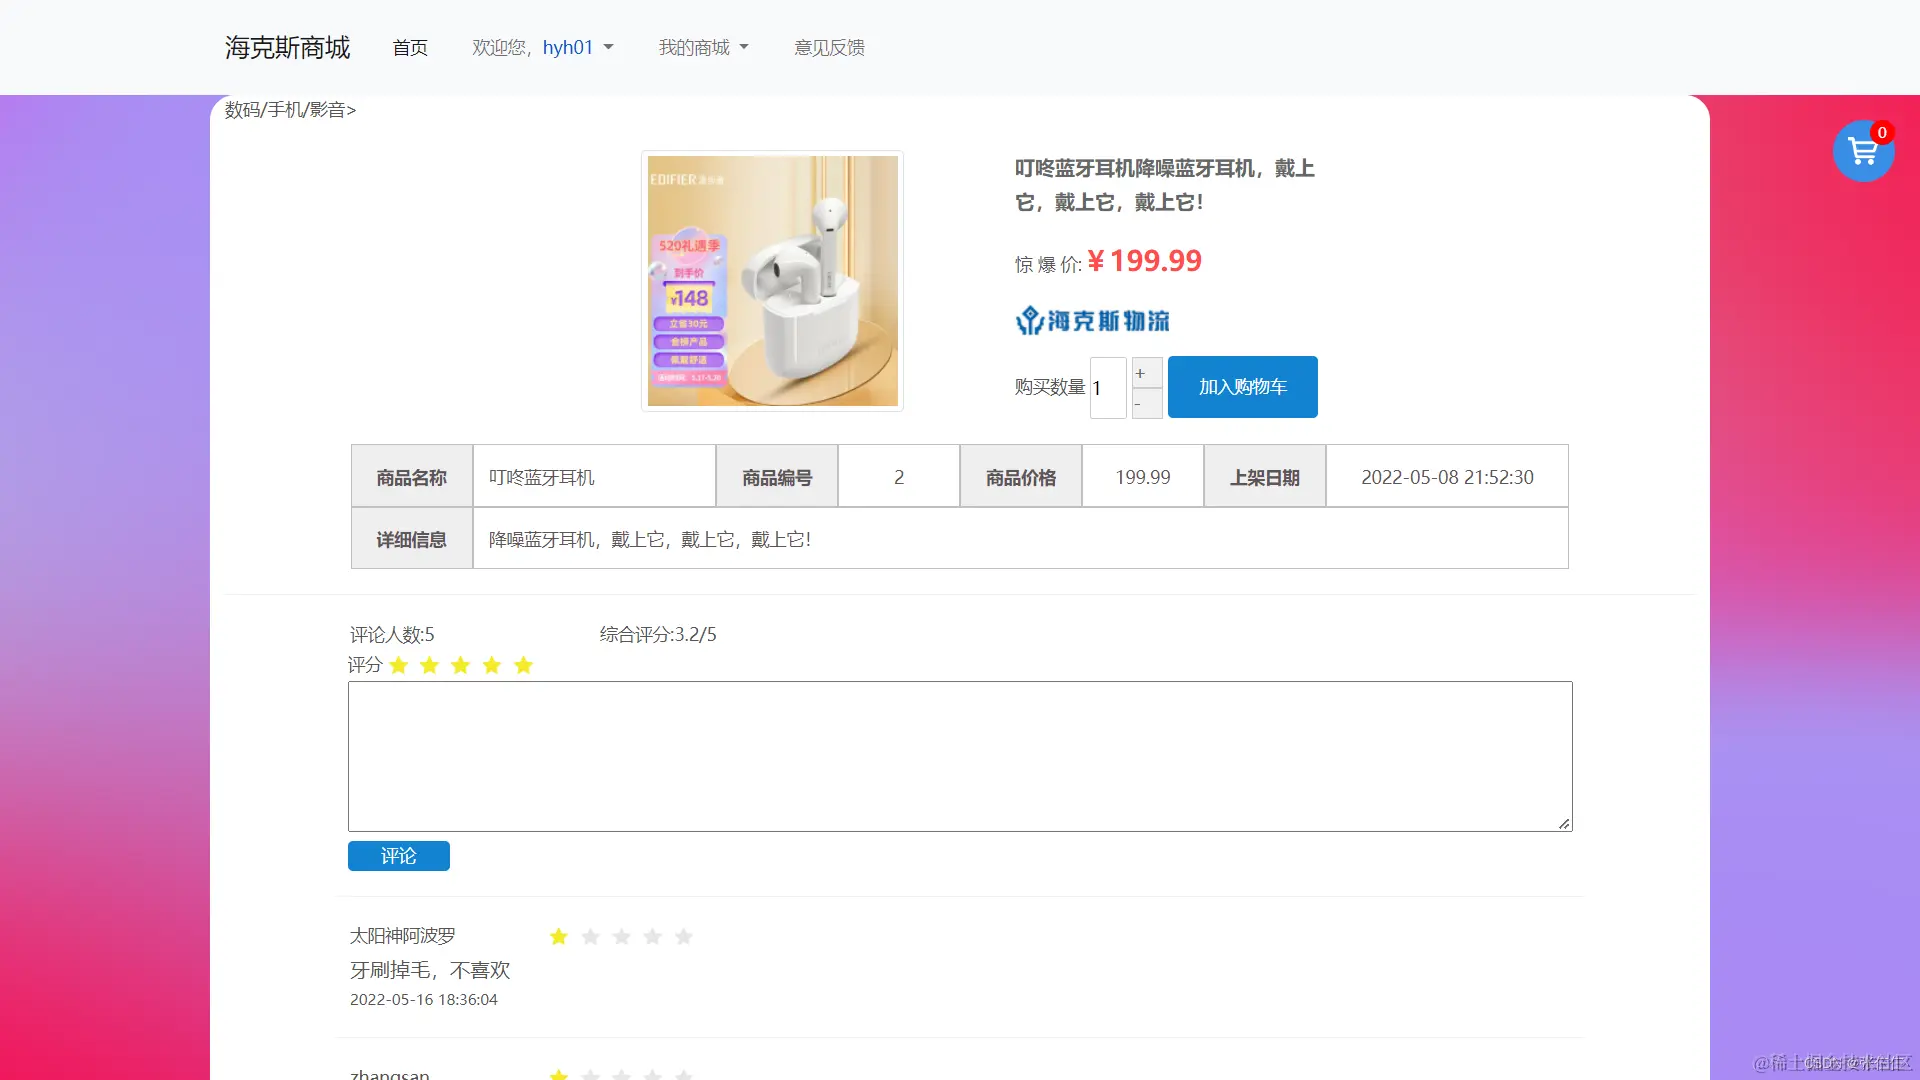This screenshot has height=1080, width=1920.
Task: Open the shopping cart icon
Action: (1863, 151)
